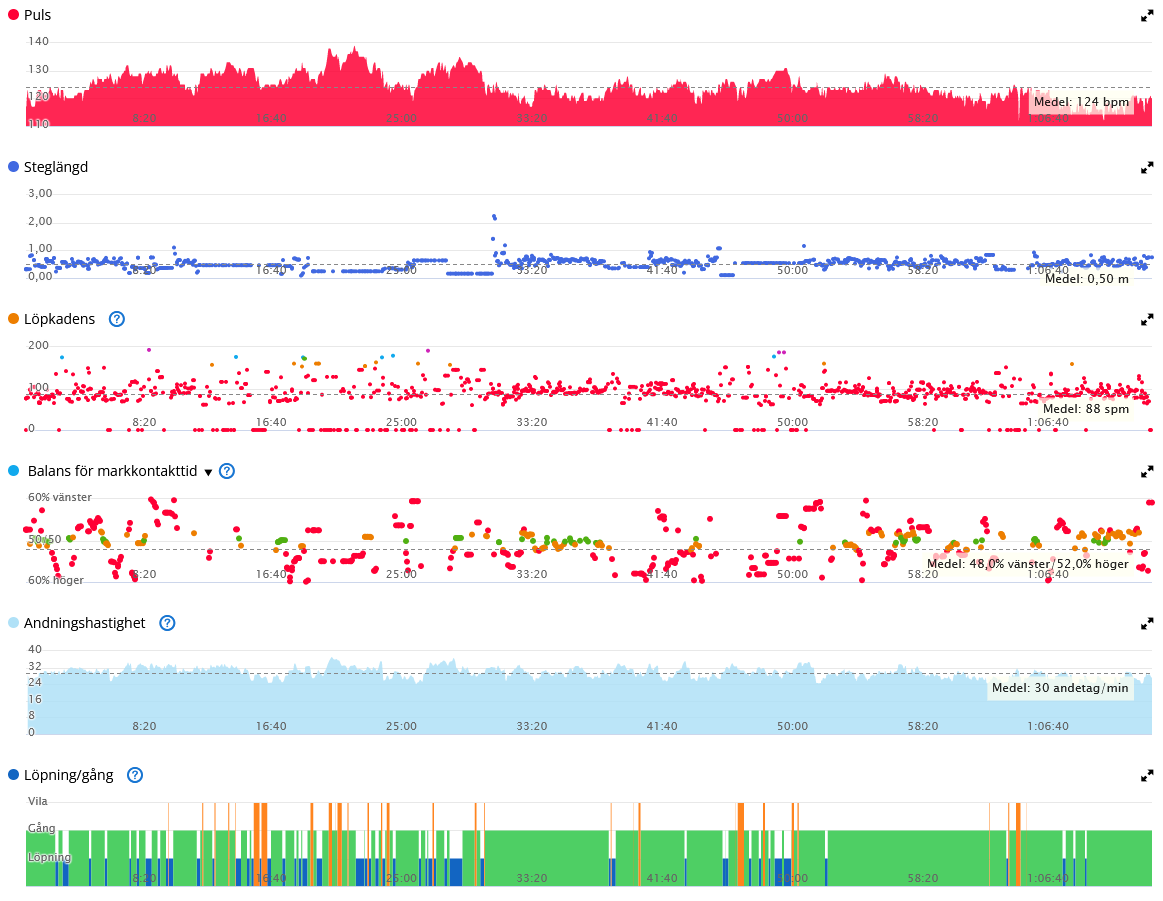Image resolution: width=1163 pixels, height=901 pixels.
Task: Open help for Andningshastighet
Action: tap(167, 623)
